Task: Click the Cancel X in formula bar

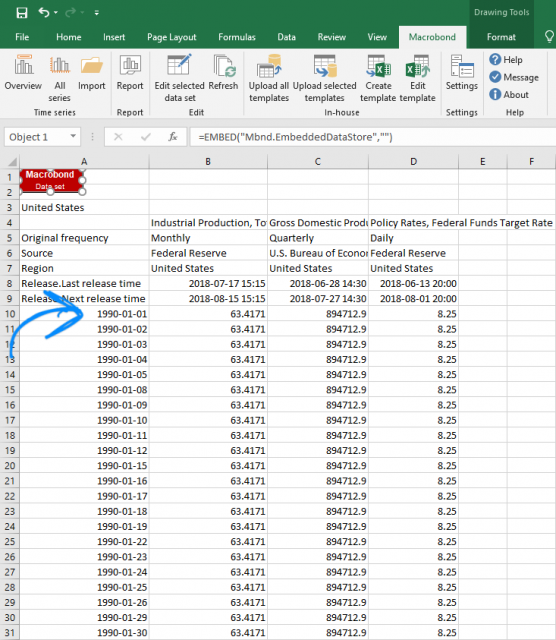Action: click(118, 137)
